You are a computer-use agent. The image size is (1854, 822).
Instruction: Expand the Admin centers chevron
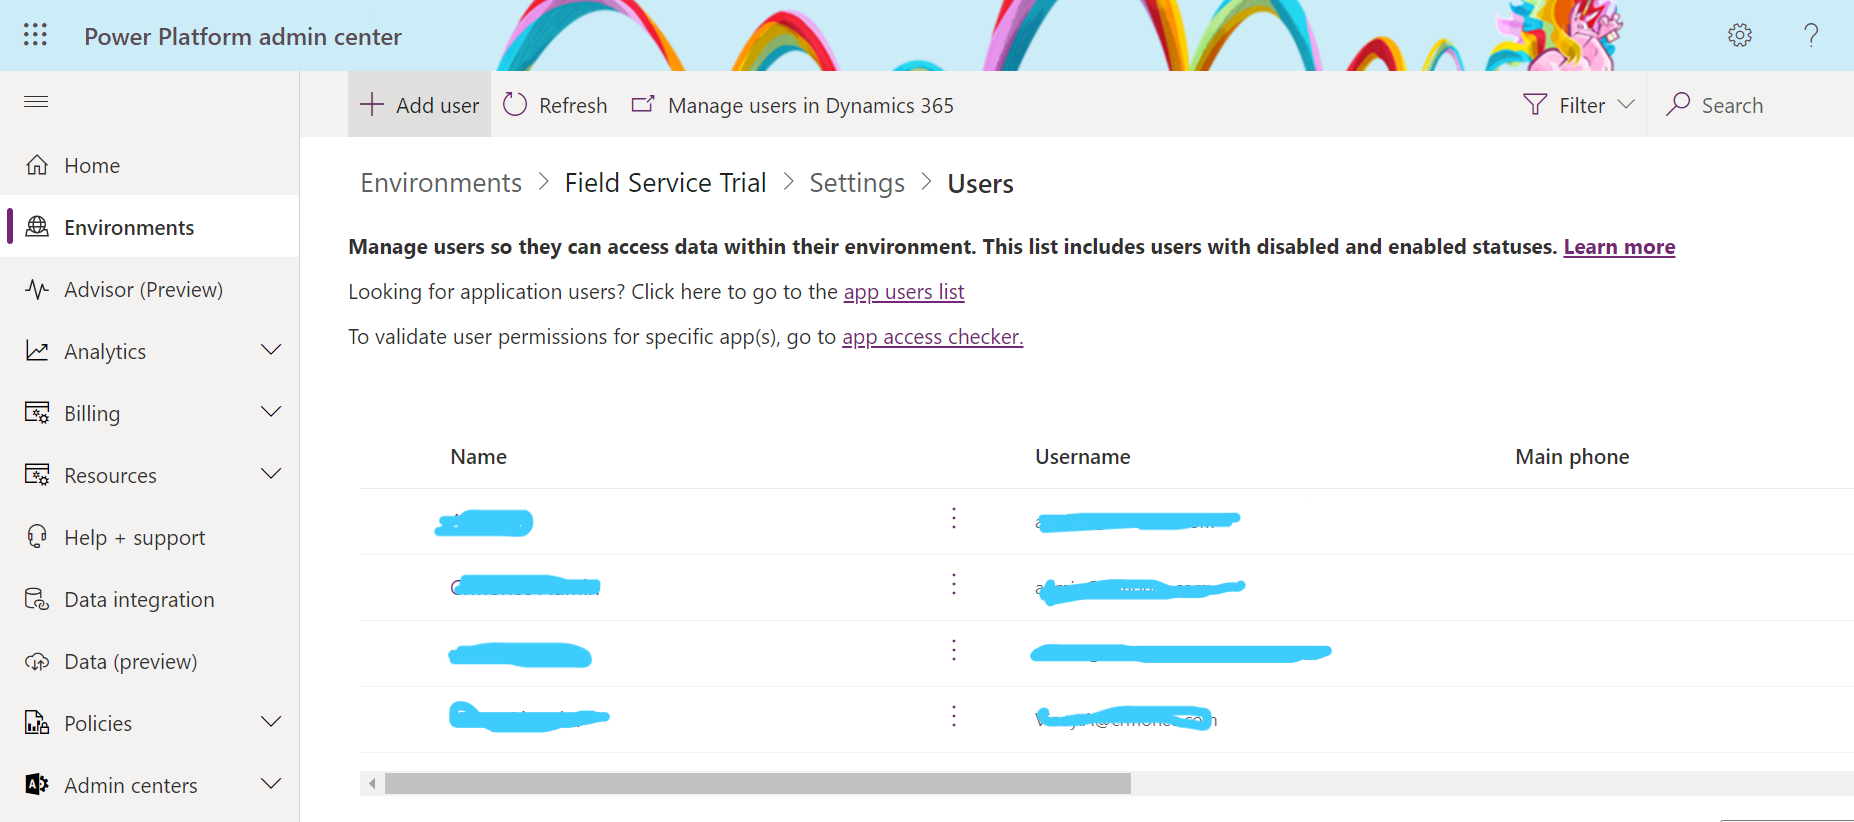(271, 784)
